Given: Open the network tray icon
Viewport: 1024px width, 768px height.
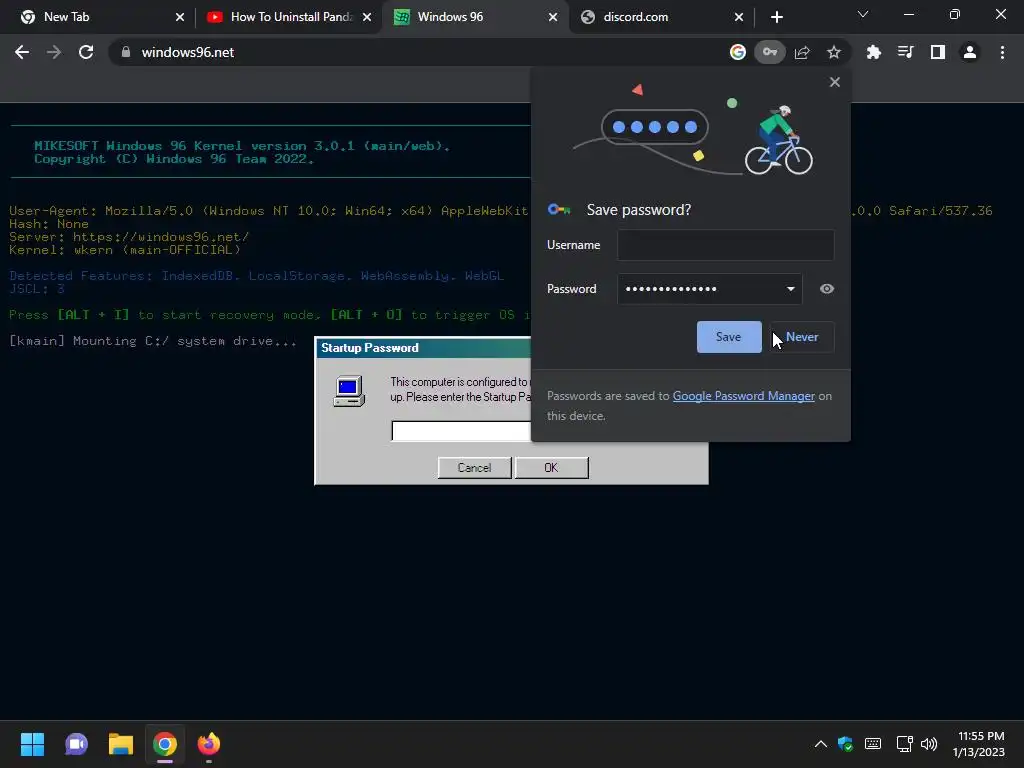Looking at the screenshot, I should tap(904, 744).
